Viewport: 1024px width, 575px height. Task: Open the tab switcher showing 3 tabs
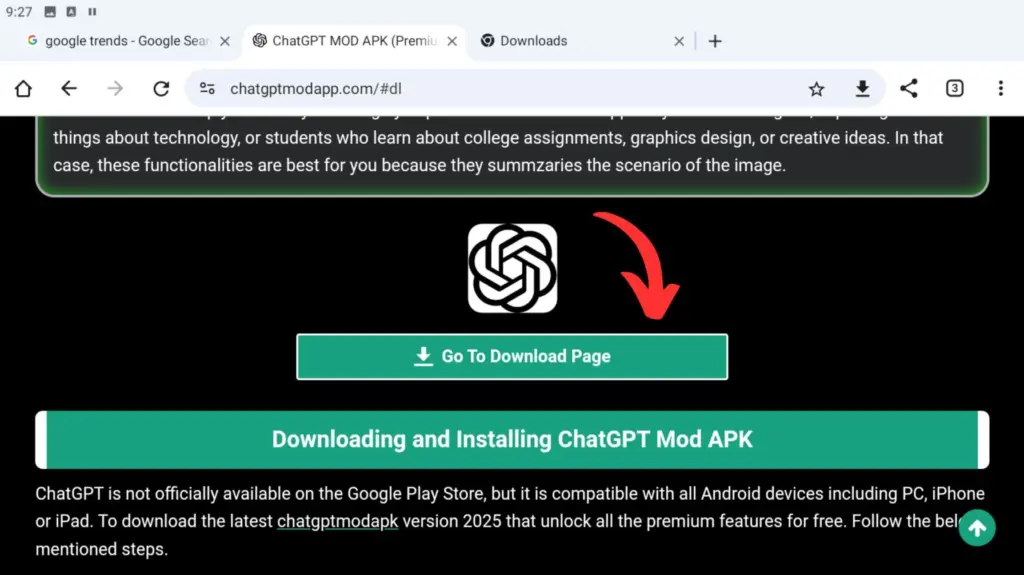(955, 88)
